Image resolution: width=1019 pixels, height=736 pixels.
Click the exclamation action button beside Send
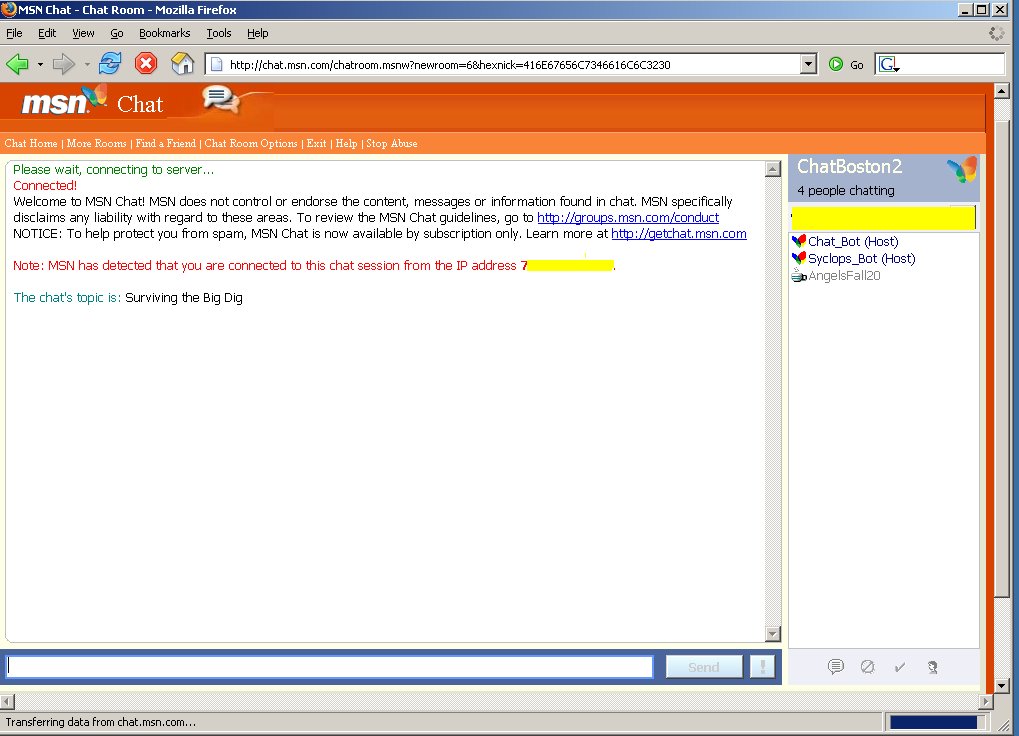(763, 667)
